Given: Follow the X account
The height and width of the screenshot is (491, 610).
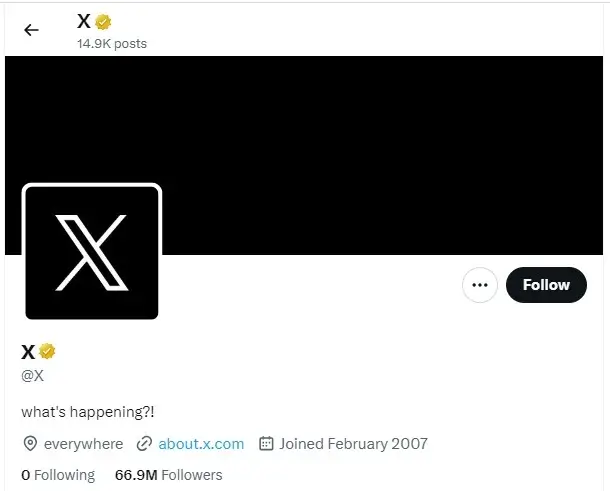Looking at the screenshot, I should tap(546, 285).
